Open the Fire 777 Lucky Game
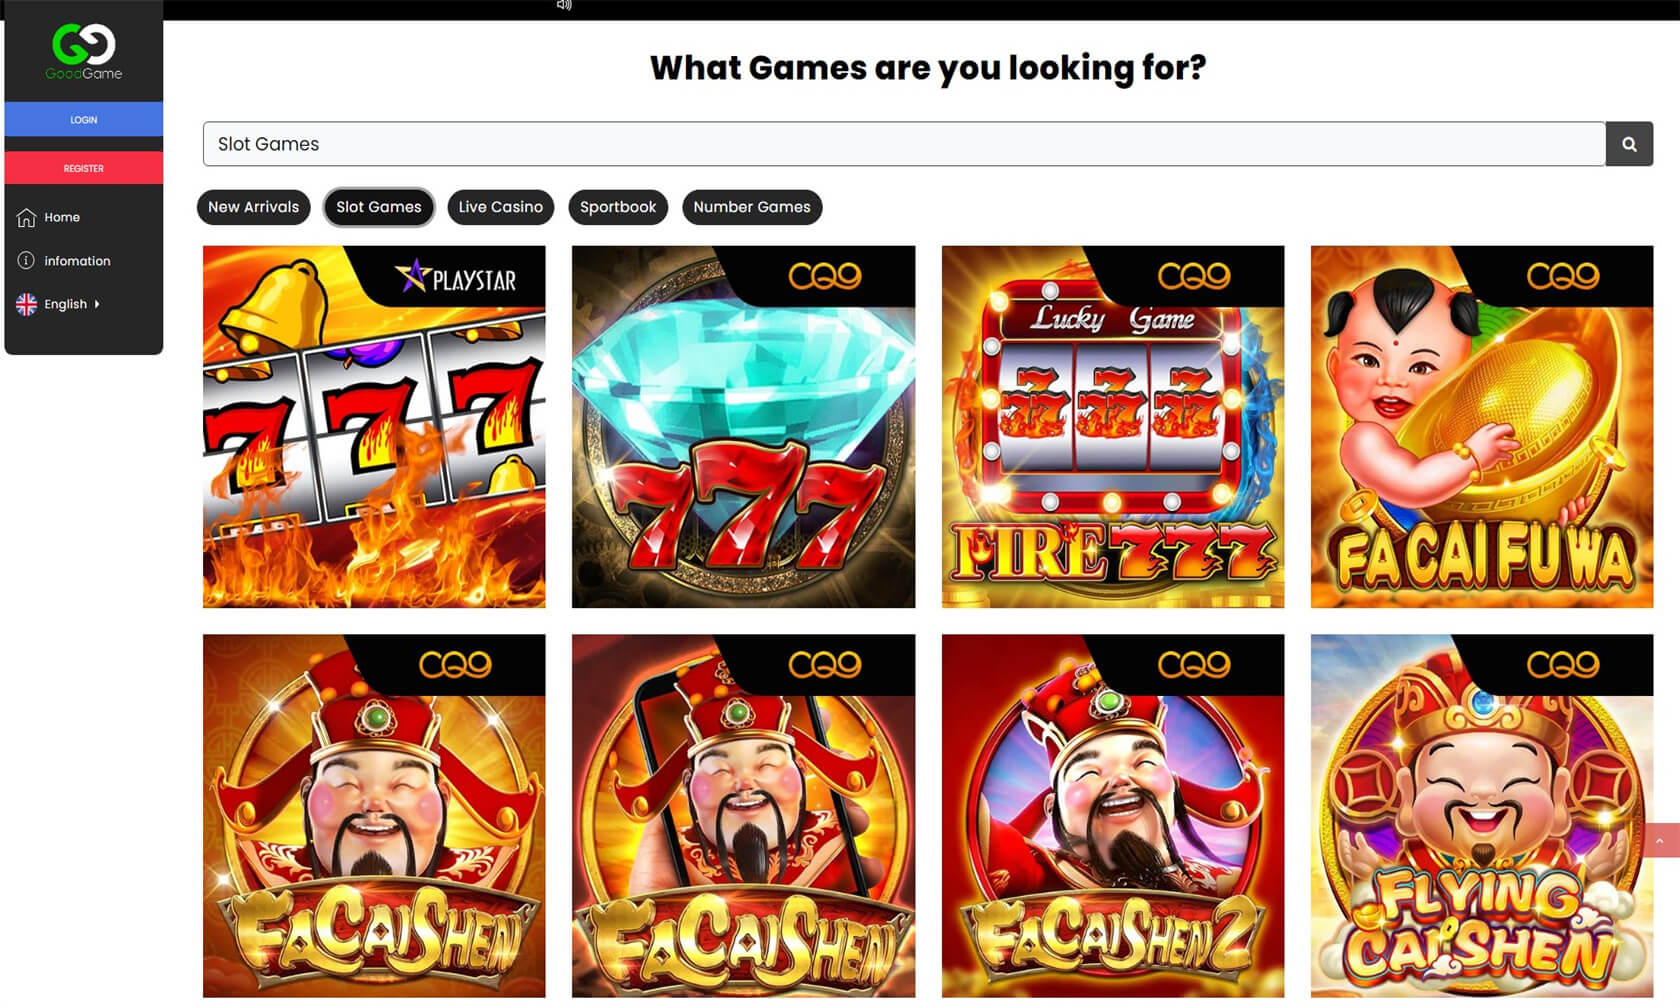Screen dimensions: 1680x1008 (1113, 427)
